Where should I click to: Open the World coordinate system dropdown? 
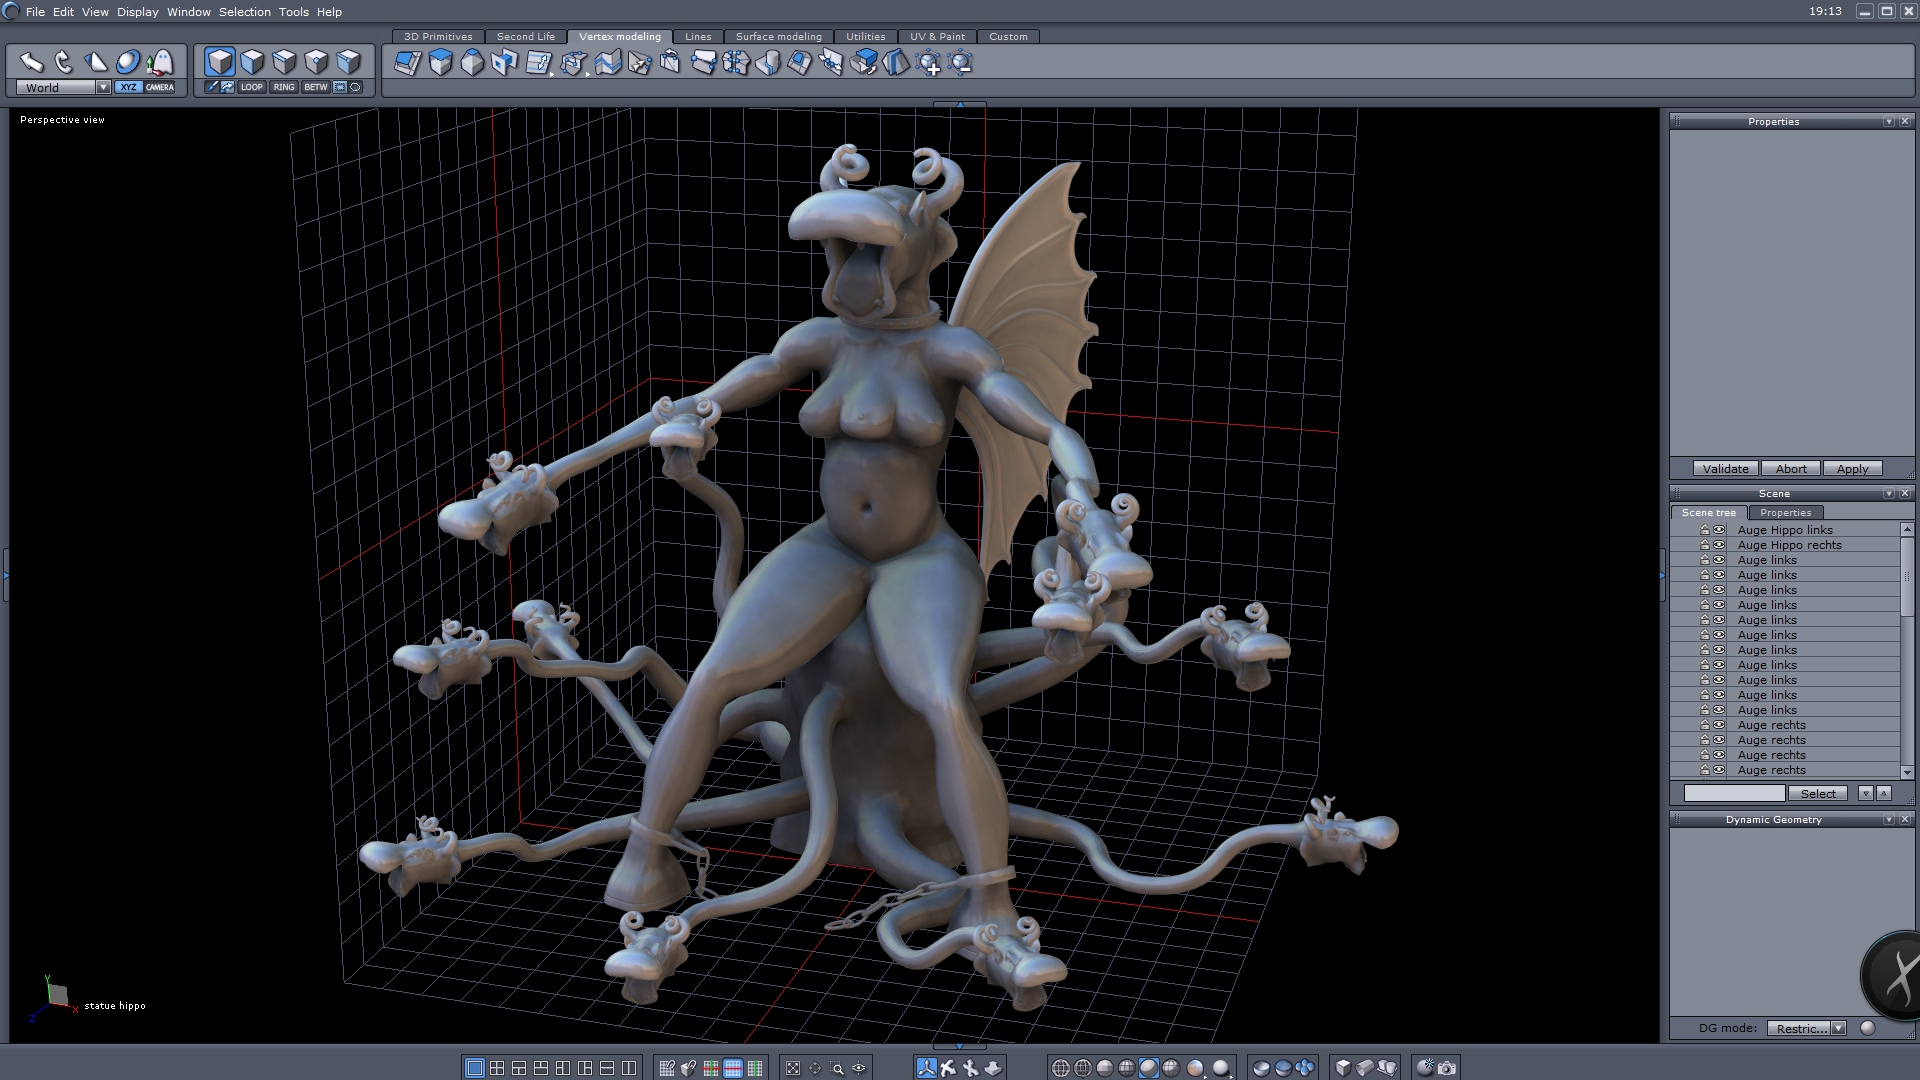[x=103, y=87]
